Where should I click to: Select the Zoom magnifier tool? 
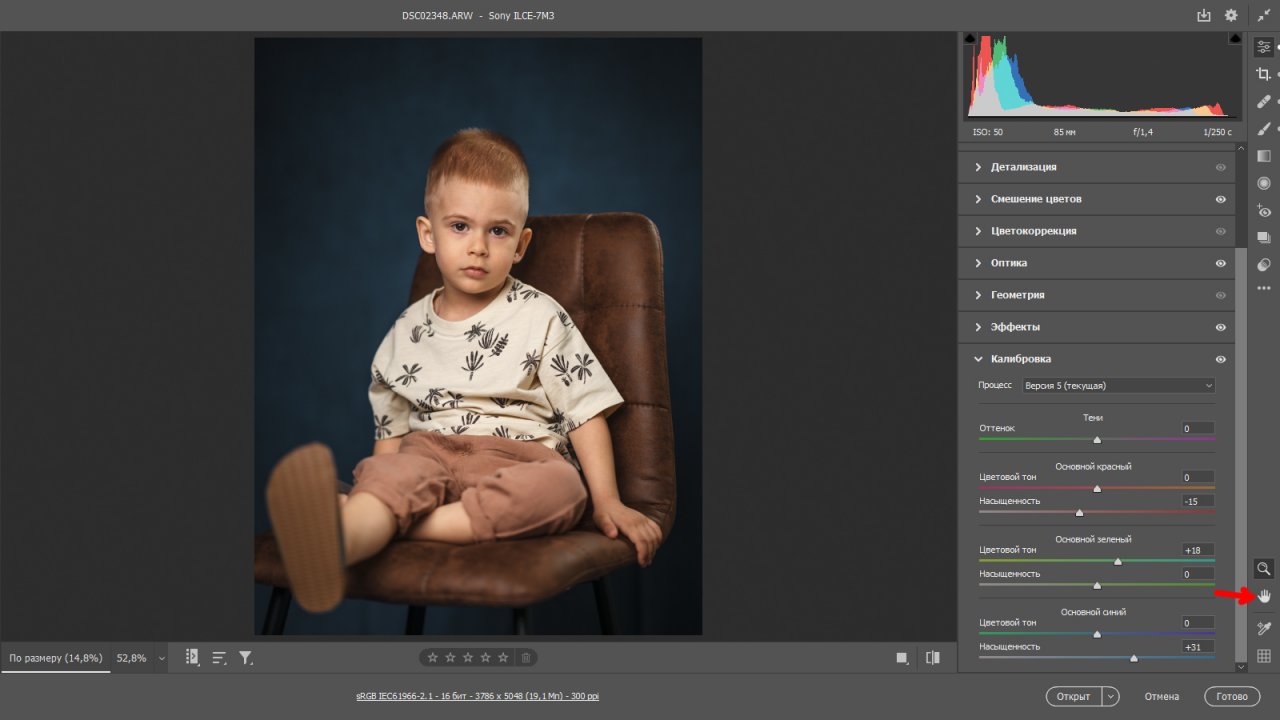pos(1264,569)
